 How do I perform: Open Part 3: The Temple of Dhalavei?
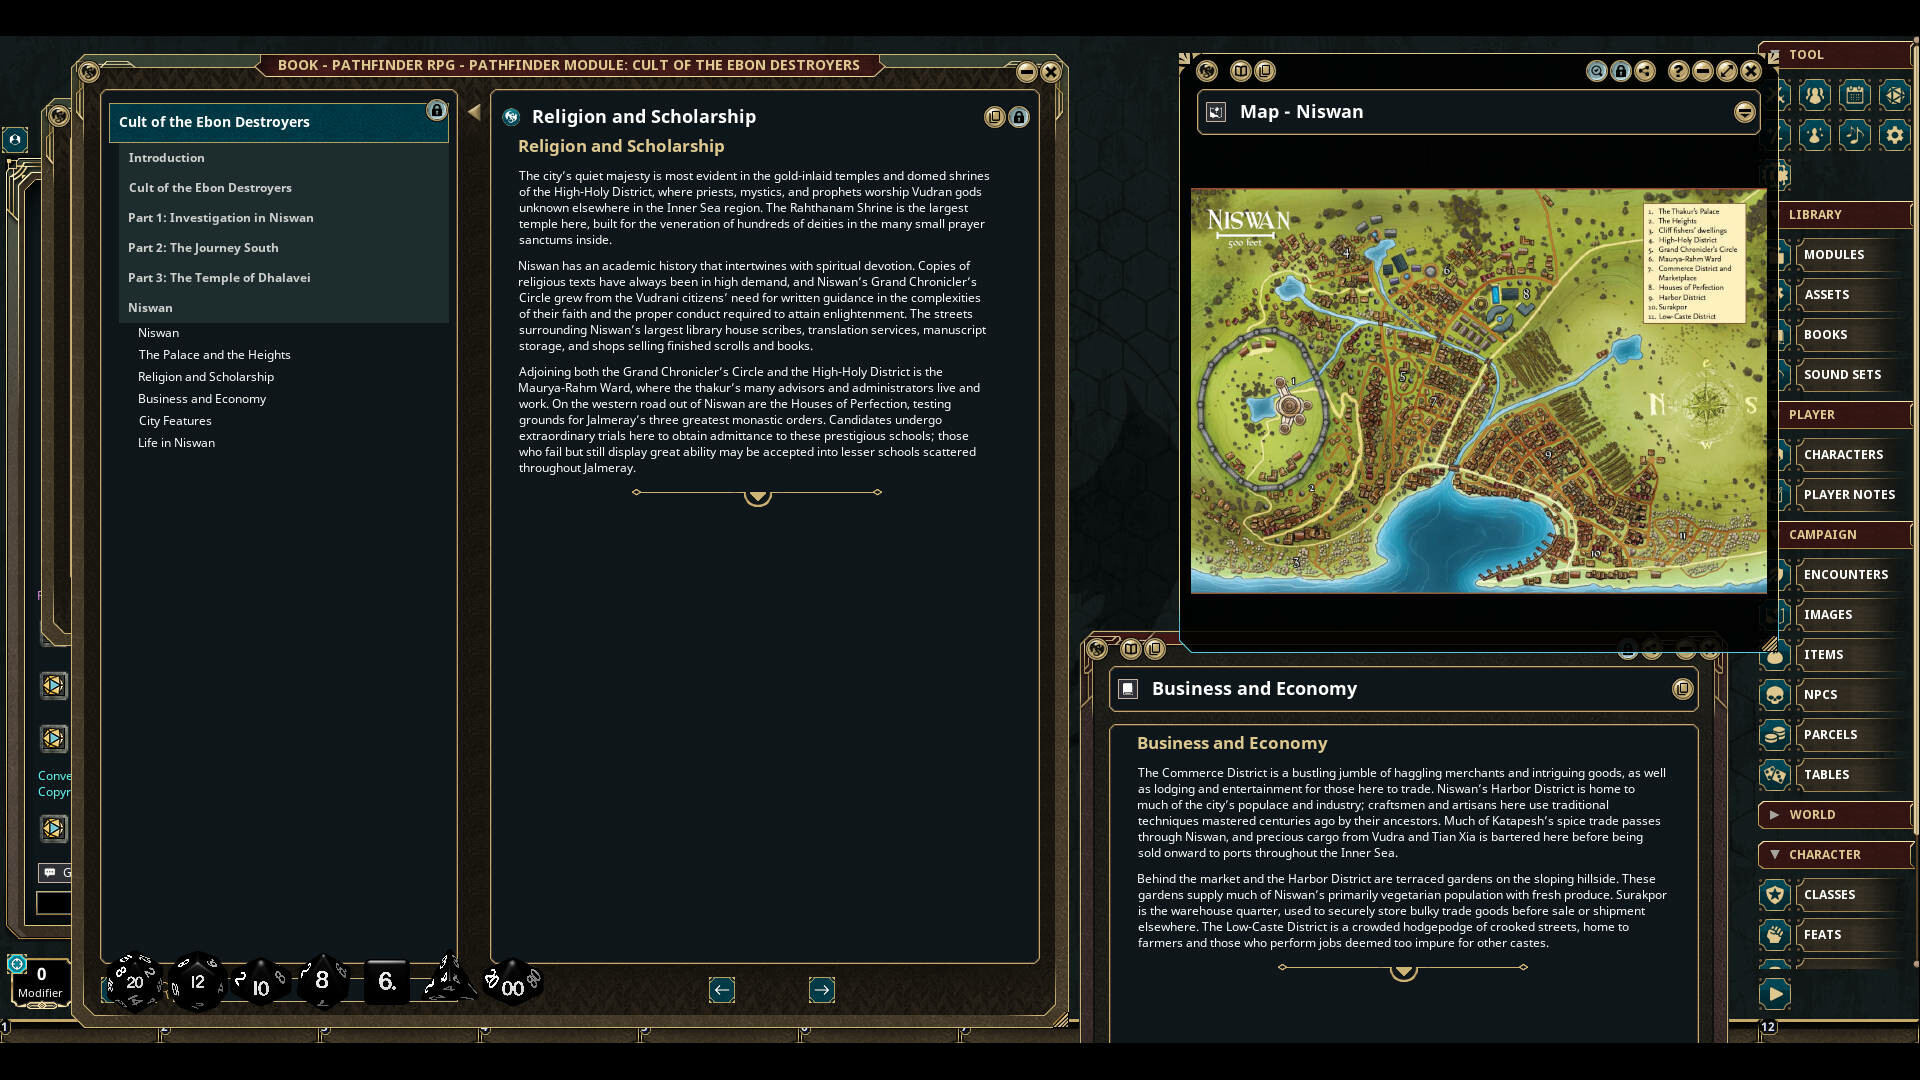(x=220, y=277)
